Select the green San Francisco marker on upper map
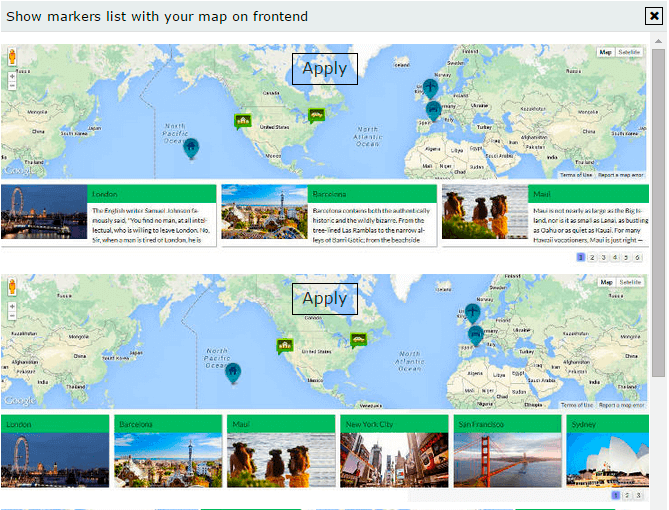 [242, 121]
